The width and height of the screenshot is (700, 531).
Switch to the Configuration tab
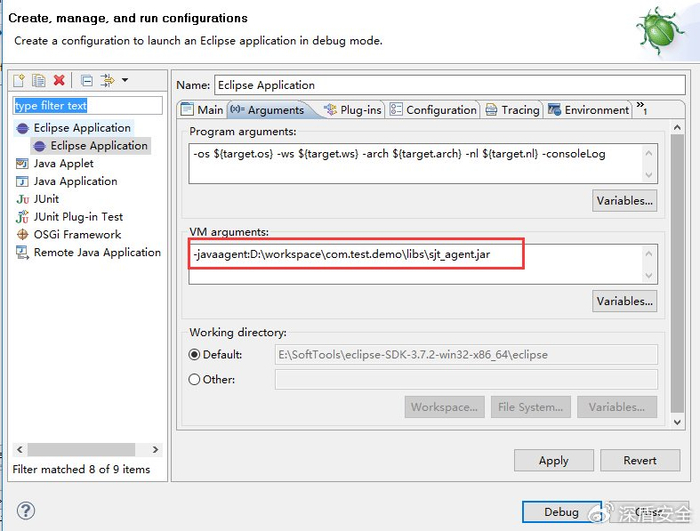(433, 110)
